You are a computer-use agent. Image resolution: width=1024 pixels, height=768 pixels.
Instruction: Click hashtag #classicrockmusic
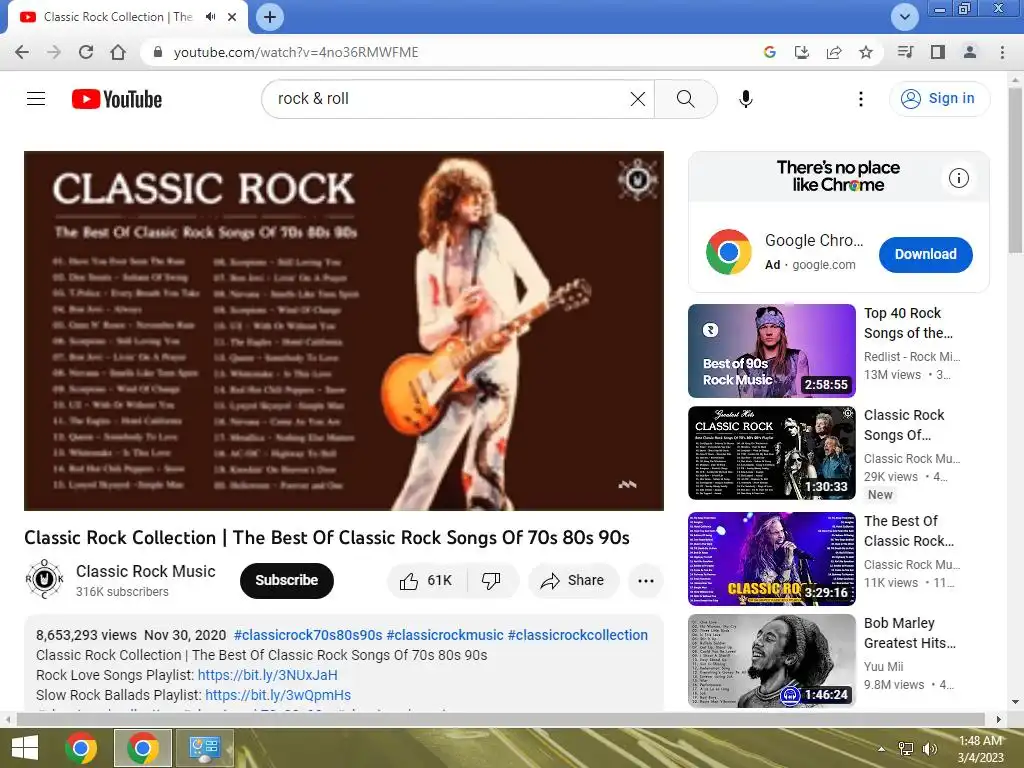[x=445, y=635]
